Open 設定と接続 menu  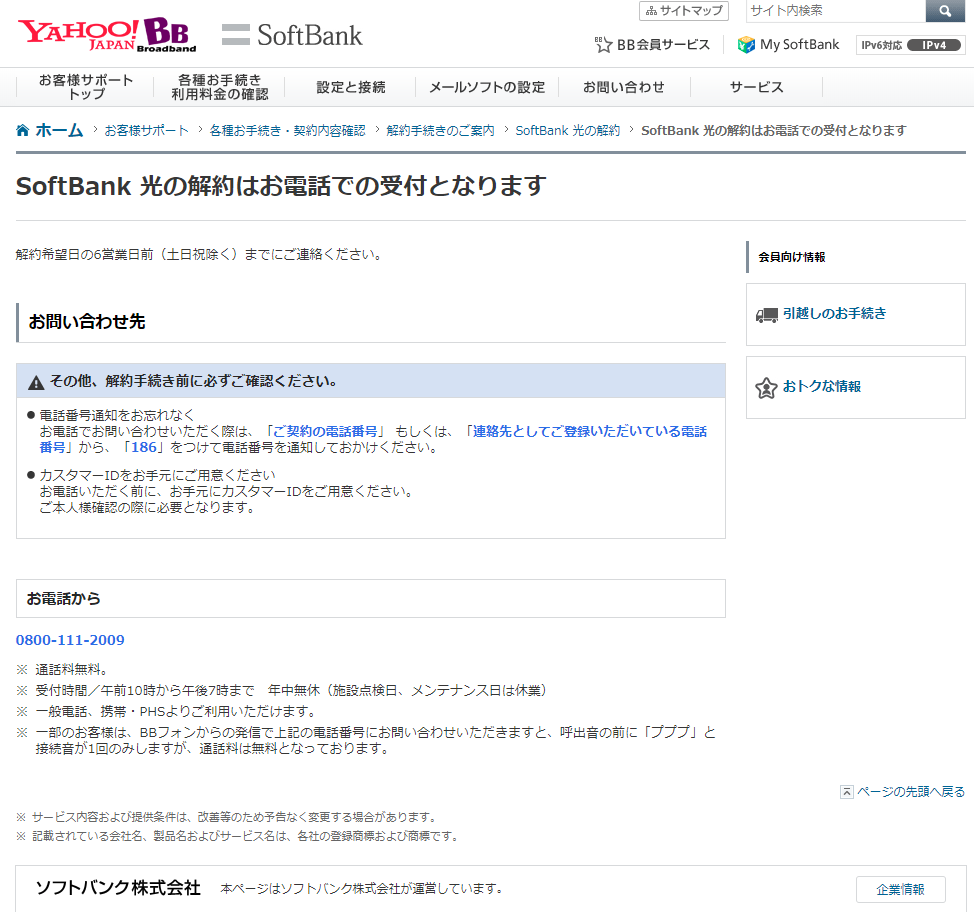(x=350, y=87)
